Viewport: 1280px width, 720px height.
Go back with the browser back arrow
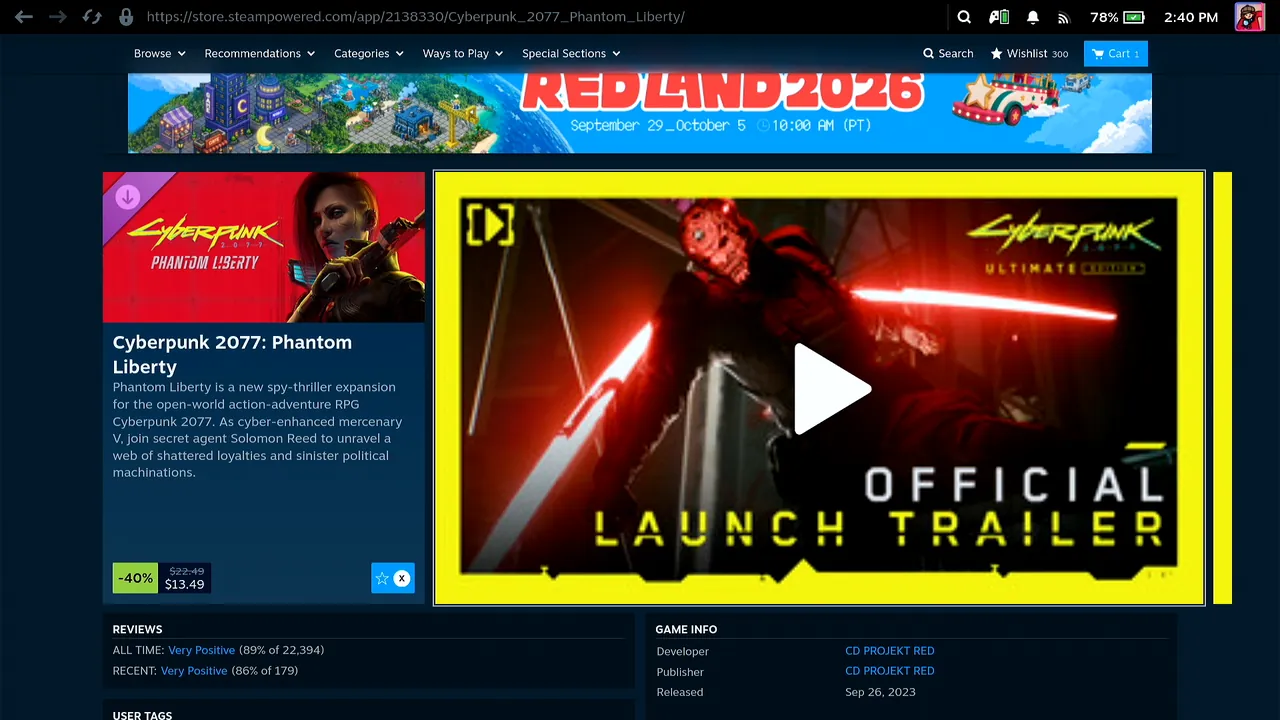[24, 17]
